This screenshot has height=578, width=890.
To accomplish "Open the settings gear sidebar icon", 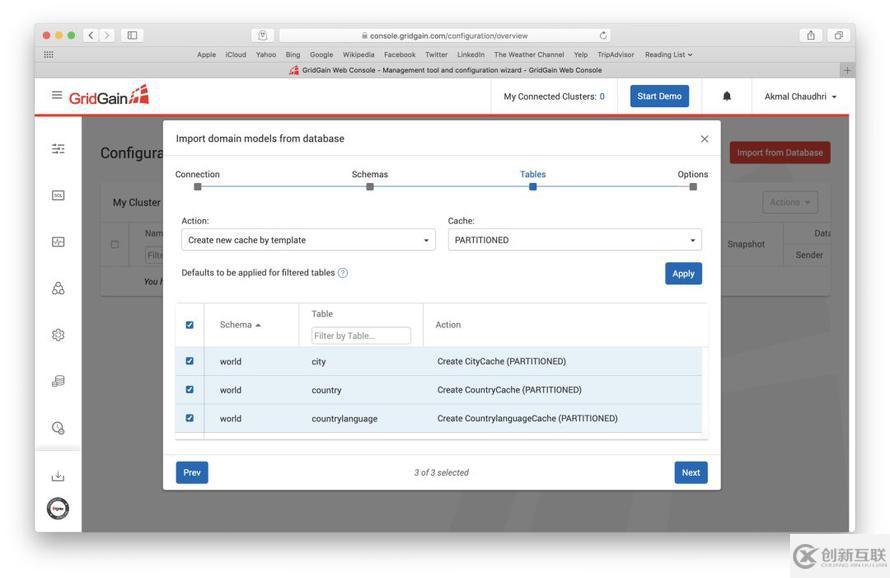I will (x=58, y=335).
